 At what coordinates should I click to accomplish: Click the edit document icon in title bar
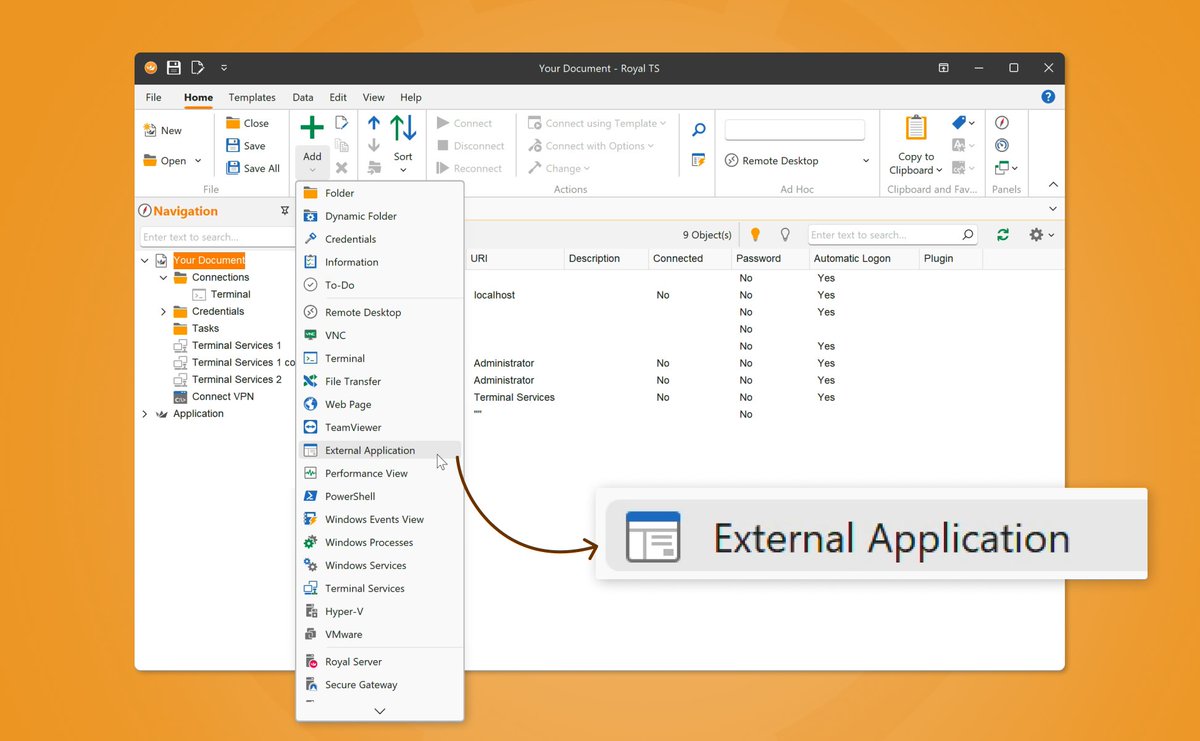198,68
